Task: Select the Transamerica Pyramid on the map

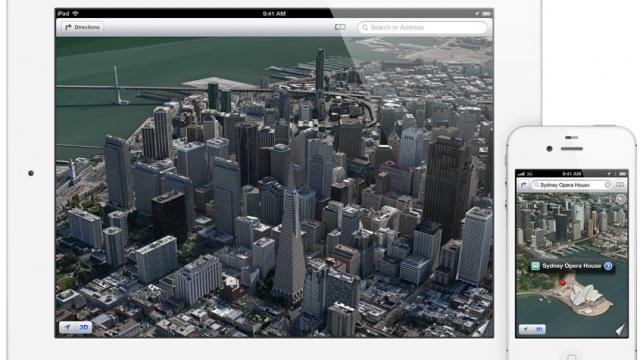Action: 290,241
